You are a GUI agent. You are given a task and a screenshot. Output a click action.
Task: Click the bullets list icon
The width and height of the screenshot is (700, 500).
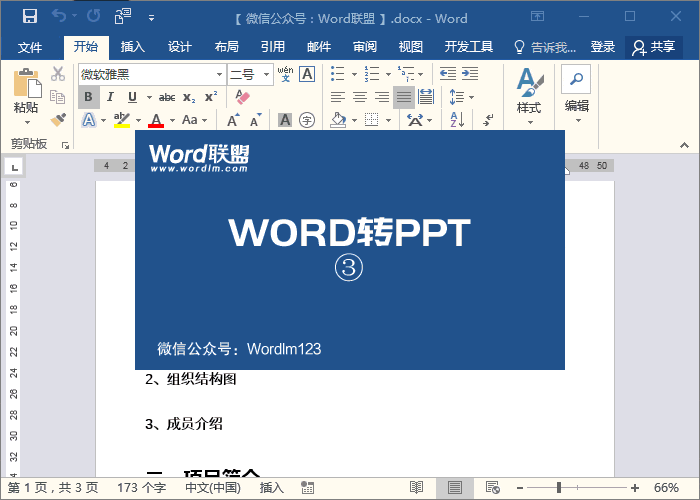point(338,74)
